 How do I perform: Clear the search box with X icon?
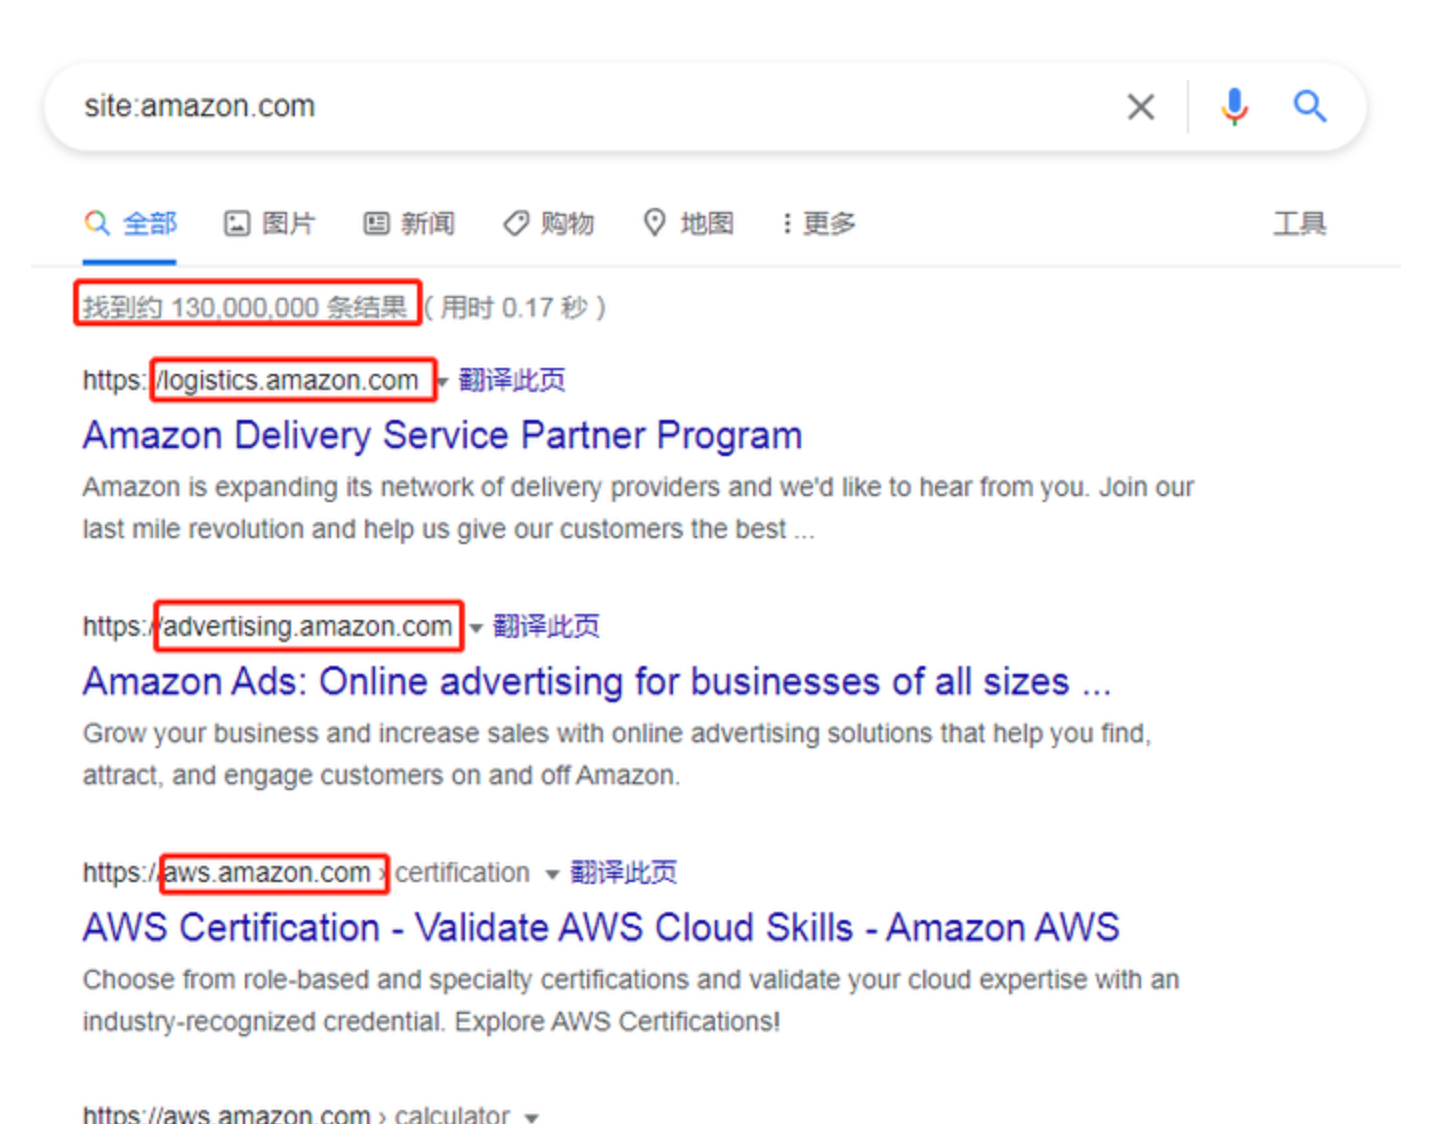pyautogui.click(x=1140, y=106)
